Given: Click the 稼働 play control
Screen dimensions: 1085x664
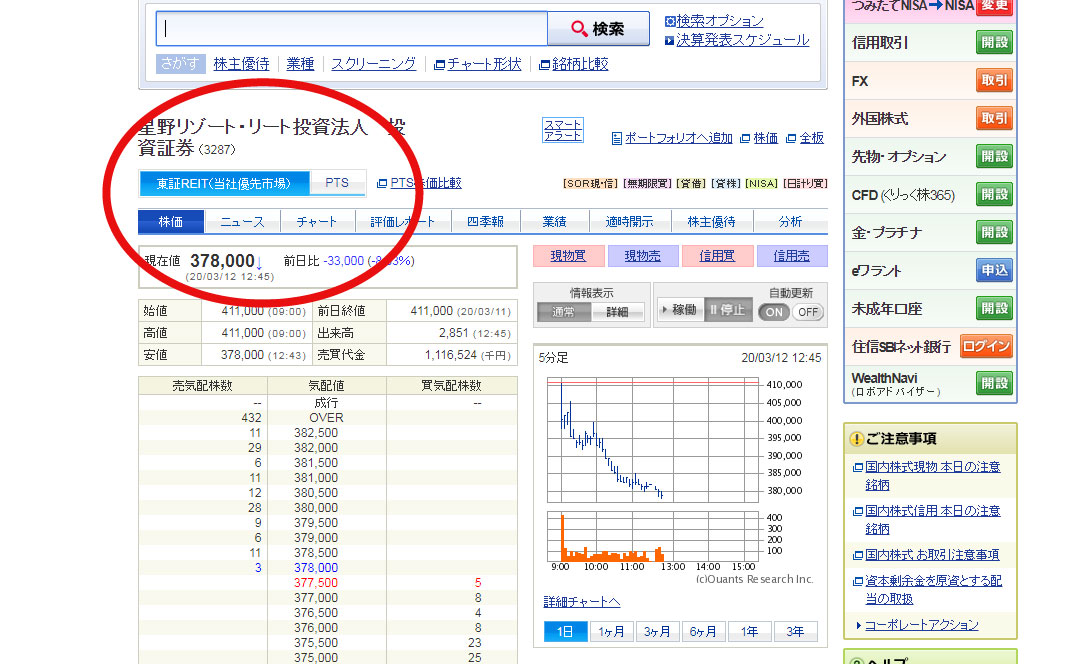Looking at the screenshot, I should (x=680, y=310).
